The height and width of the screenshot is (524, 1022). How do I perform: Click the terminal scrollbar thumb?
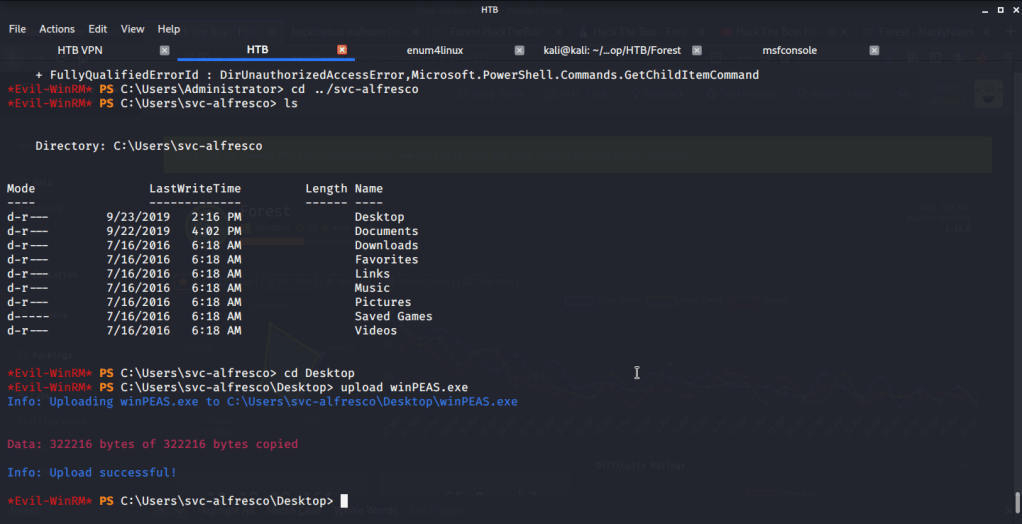click(x=1017, y=501)
